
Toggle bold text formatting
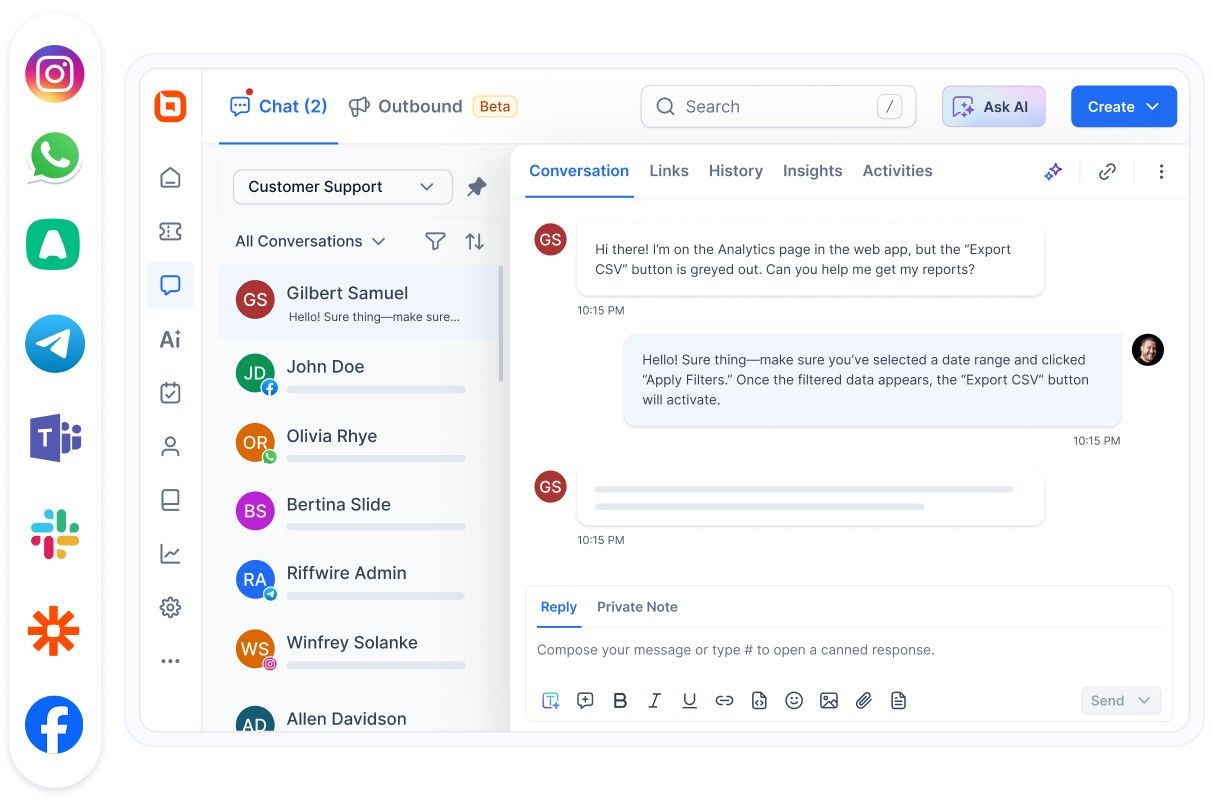pyautogui.click(x=620, y=701)
